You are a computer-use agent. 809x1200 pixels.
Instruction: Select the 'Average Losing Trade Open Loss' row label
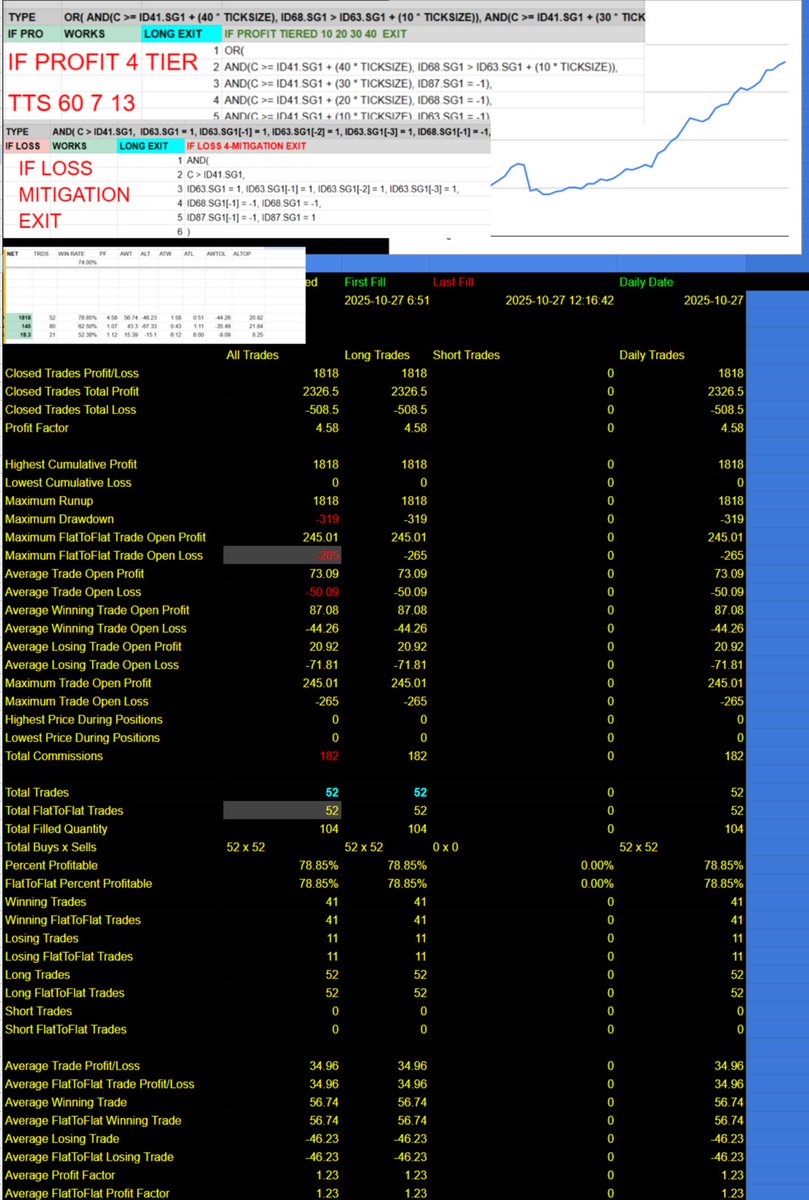point(91,664)
